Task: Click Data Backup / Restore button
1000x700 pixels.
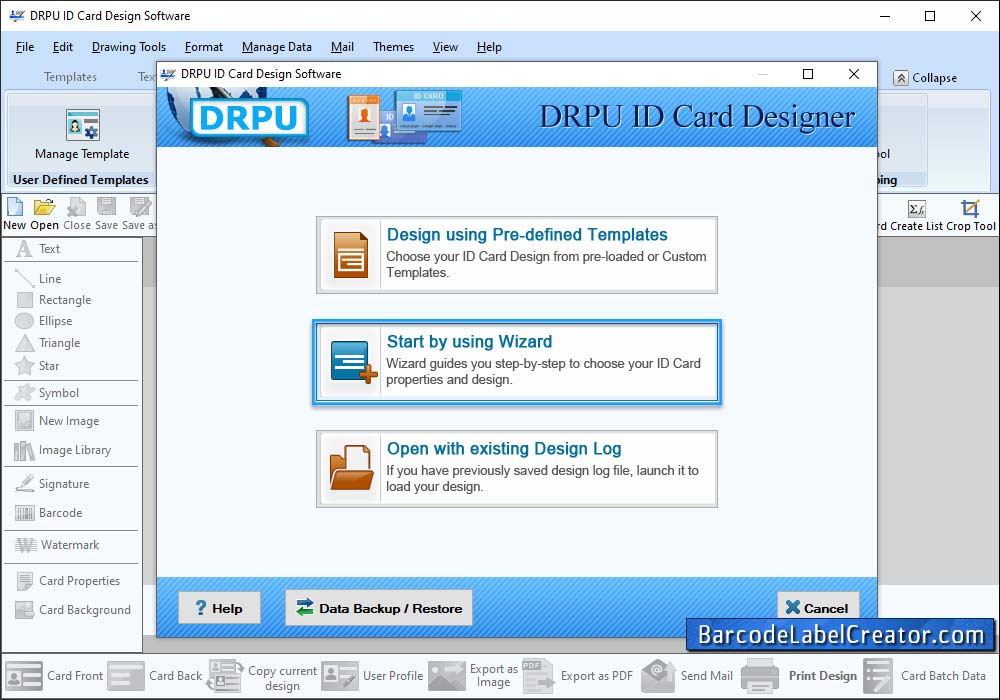Action: point(379,608)
